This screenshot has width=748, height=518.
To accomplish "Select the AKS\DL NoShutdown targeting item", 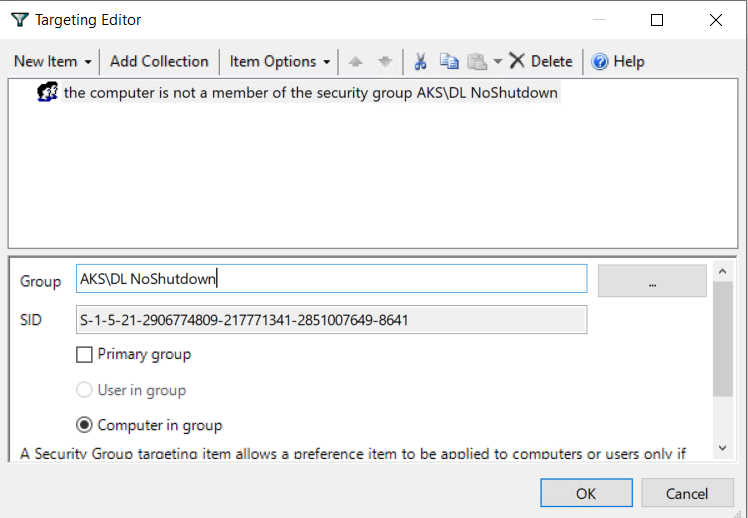I will [x=310, y=93].
